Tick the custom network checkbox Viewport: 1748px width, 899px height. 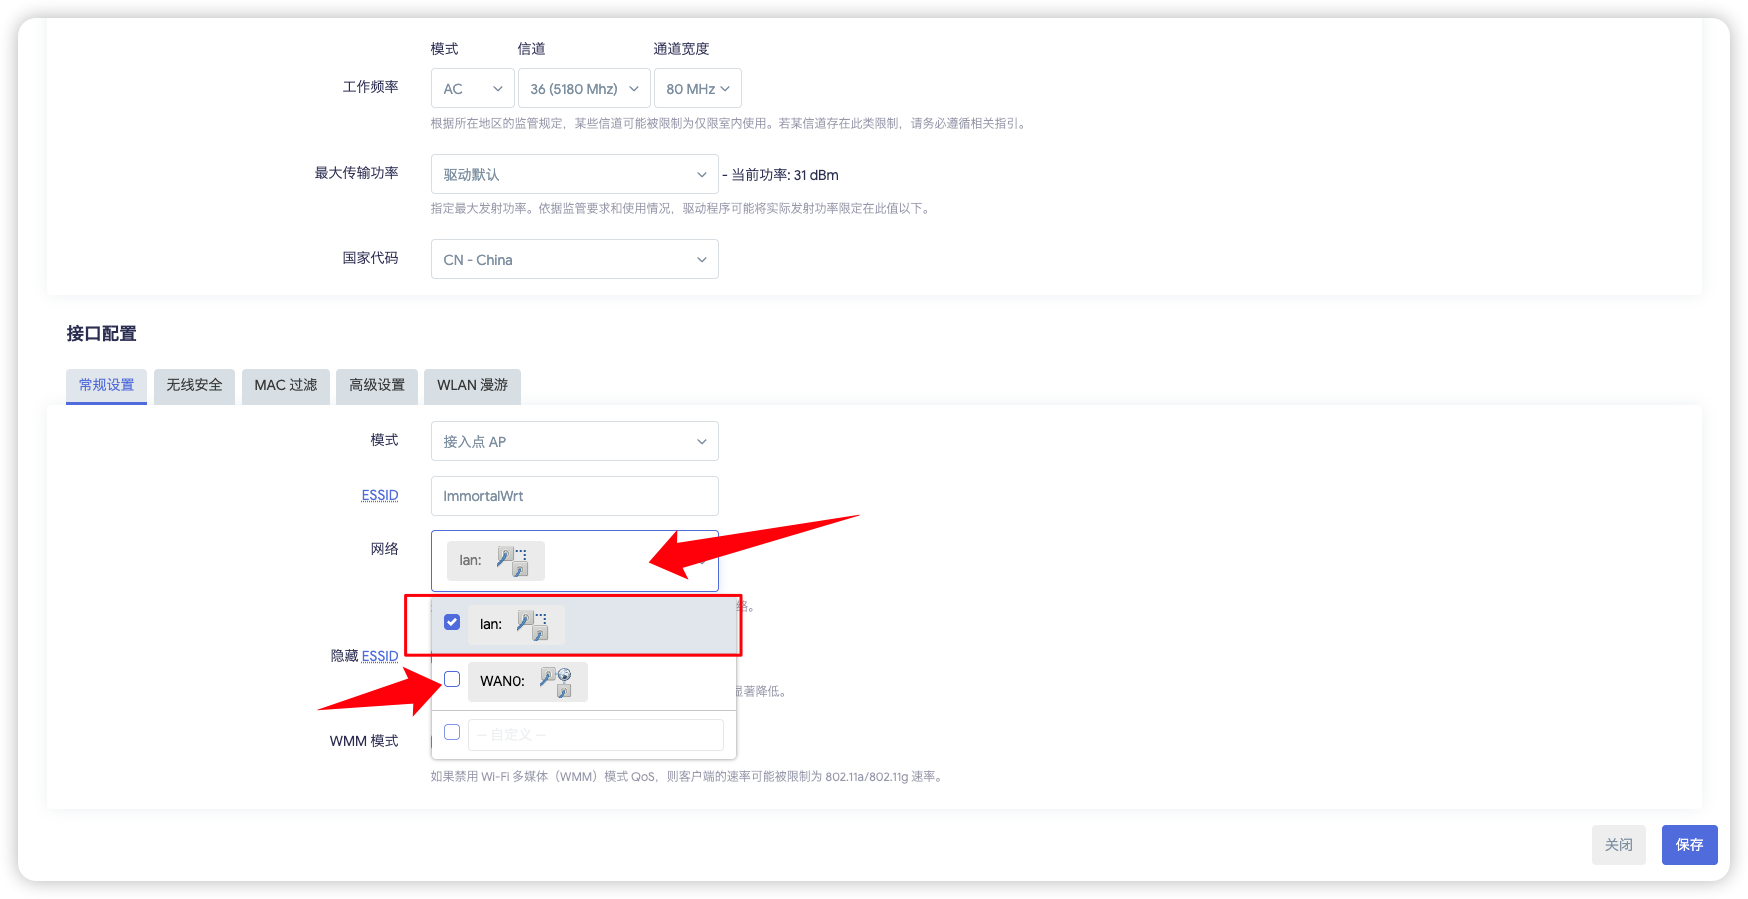452,732
